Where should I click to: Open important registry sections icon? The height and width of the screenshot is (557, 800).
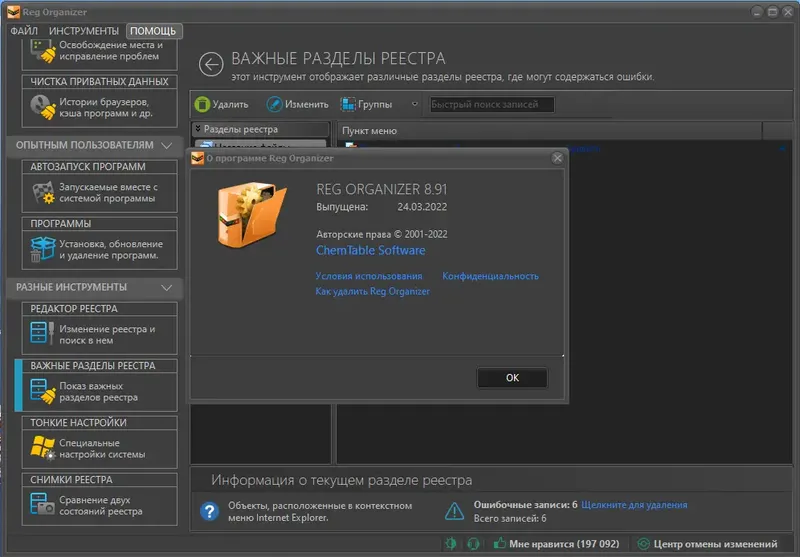coord(43,391)
